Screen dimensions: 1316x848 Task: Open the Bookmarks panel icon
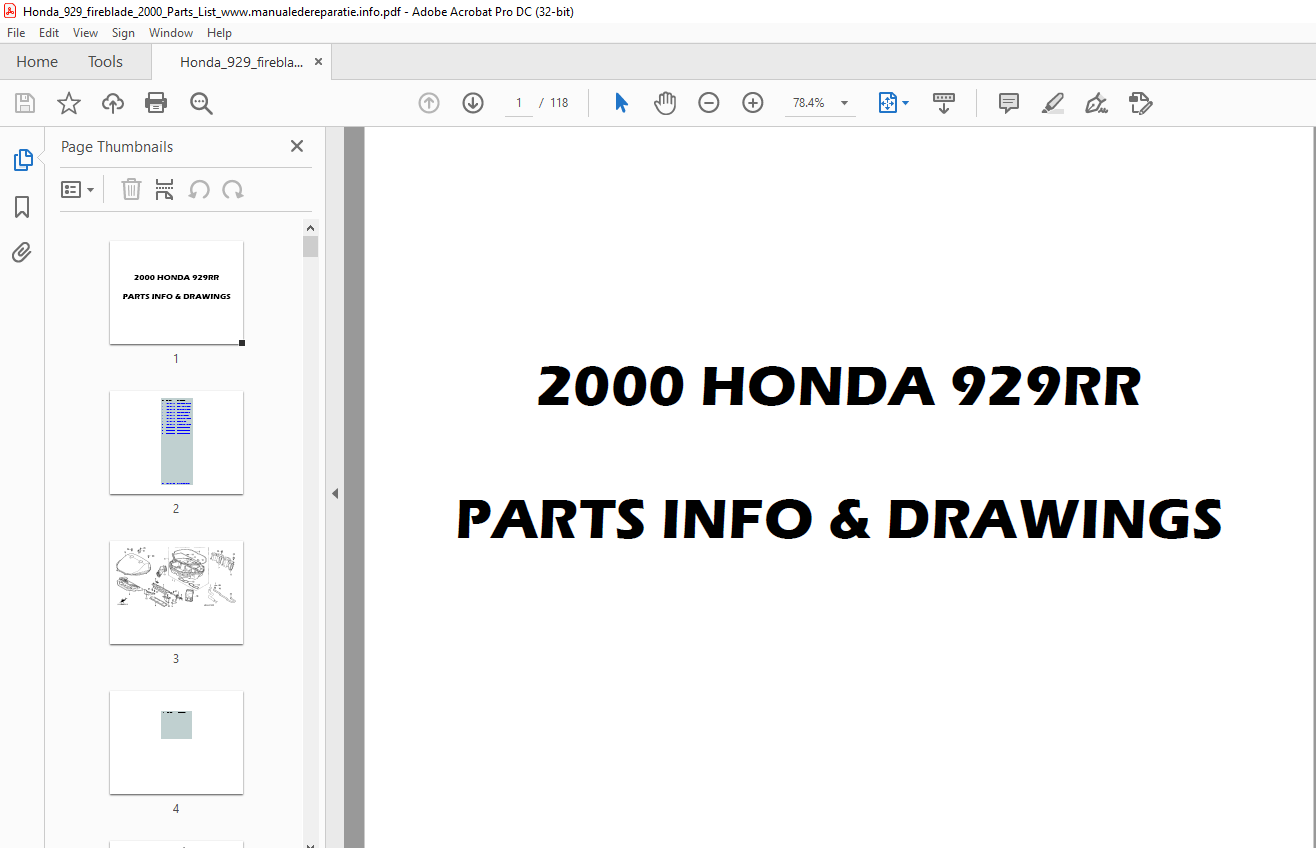click(22, 206)
